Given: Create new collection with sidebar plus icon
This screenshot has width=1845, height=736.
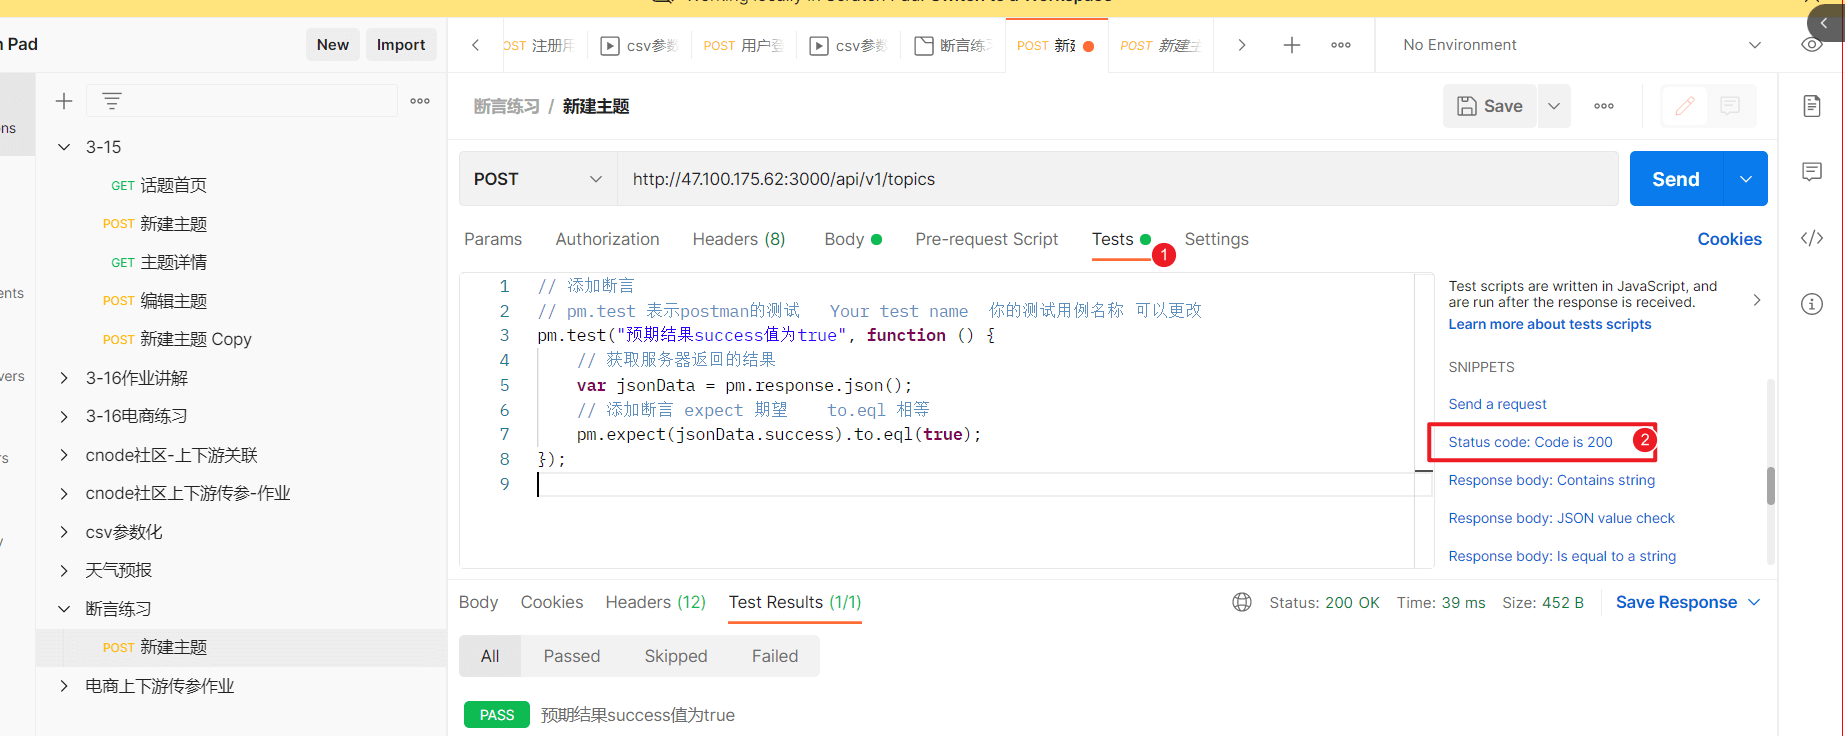Looking at the screenshot, I should (x=64, y=101).
